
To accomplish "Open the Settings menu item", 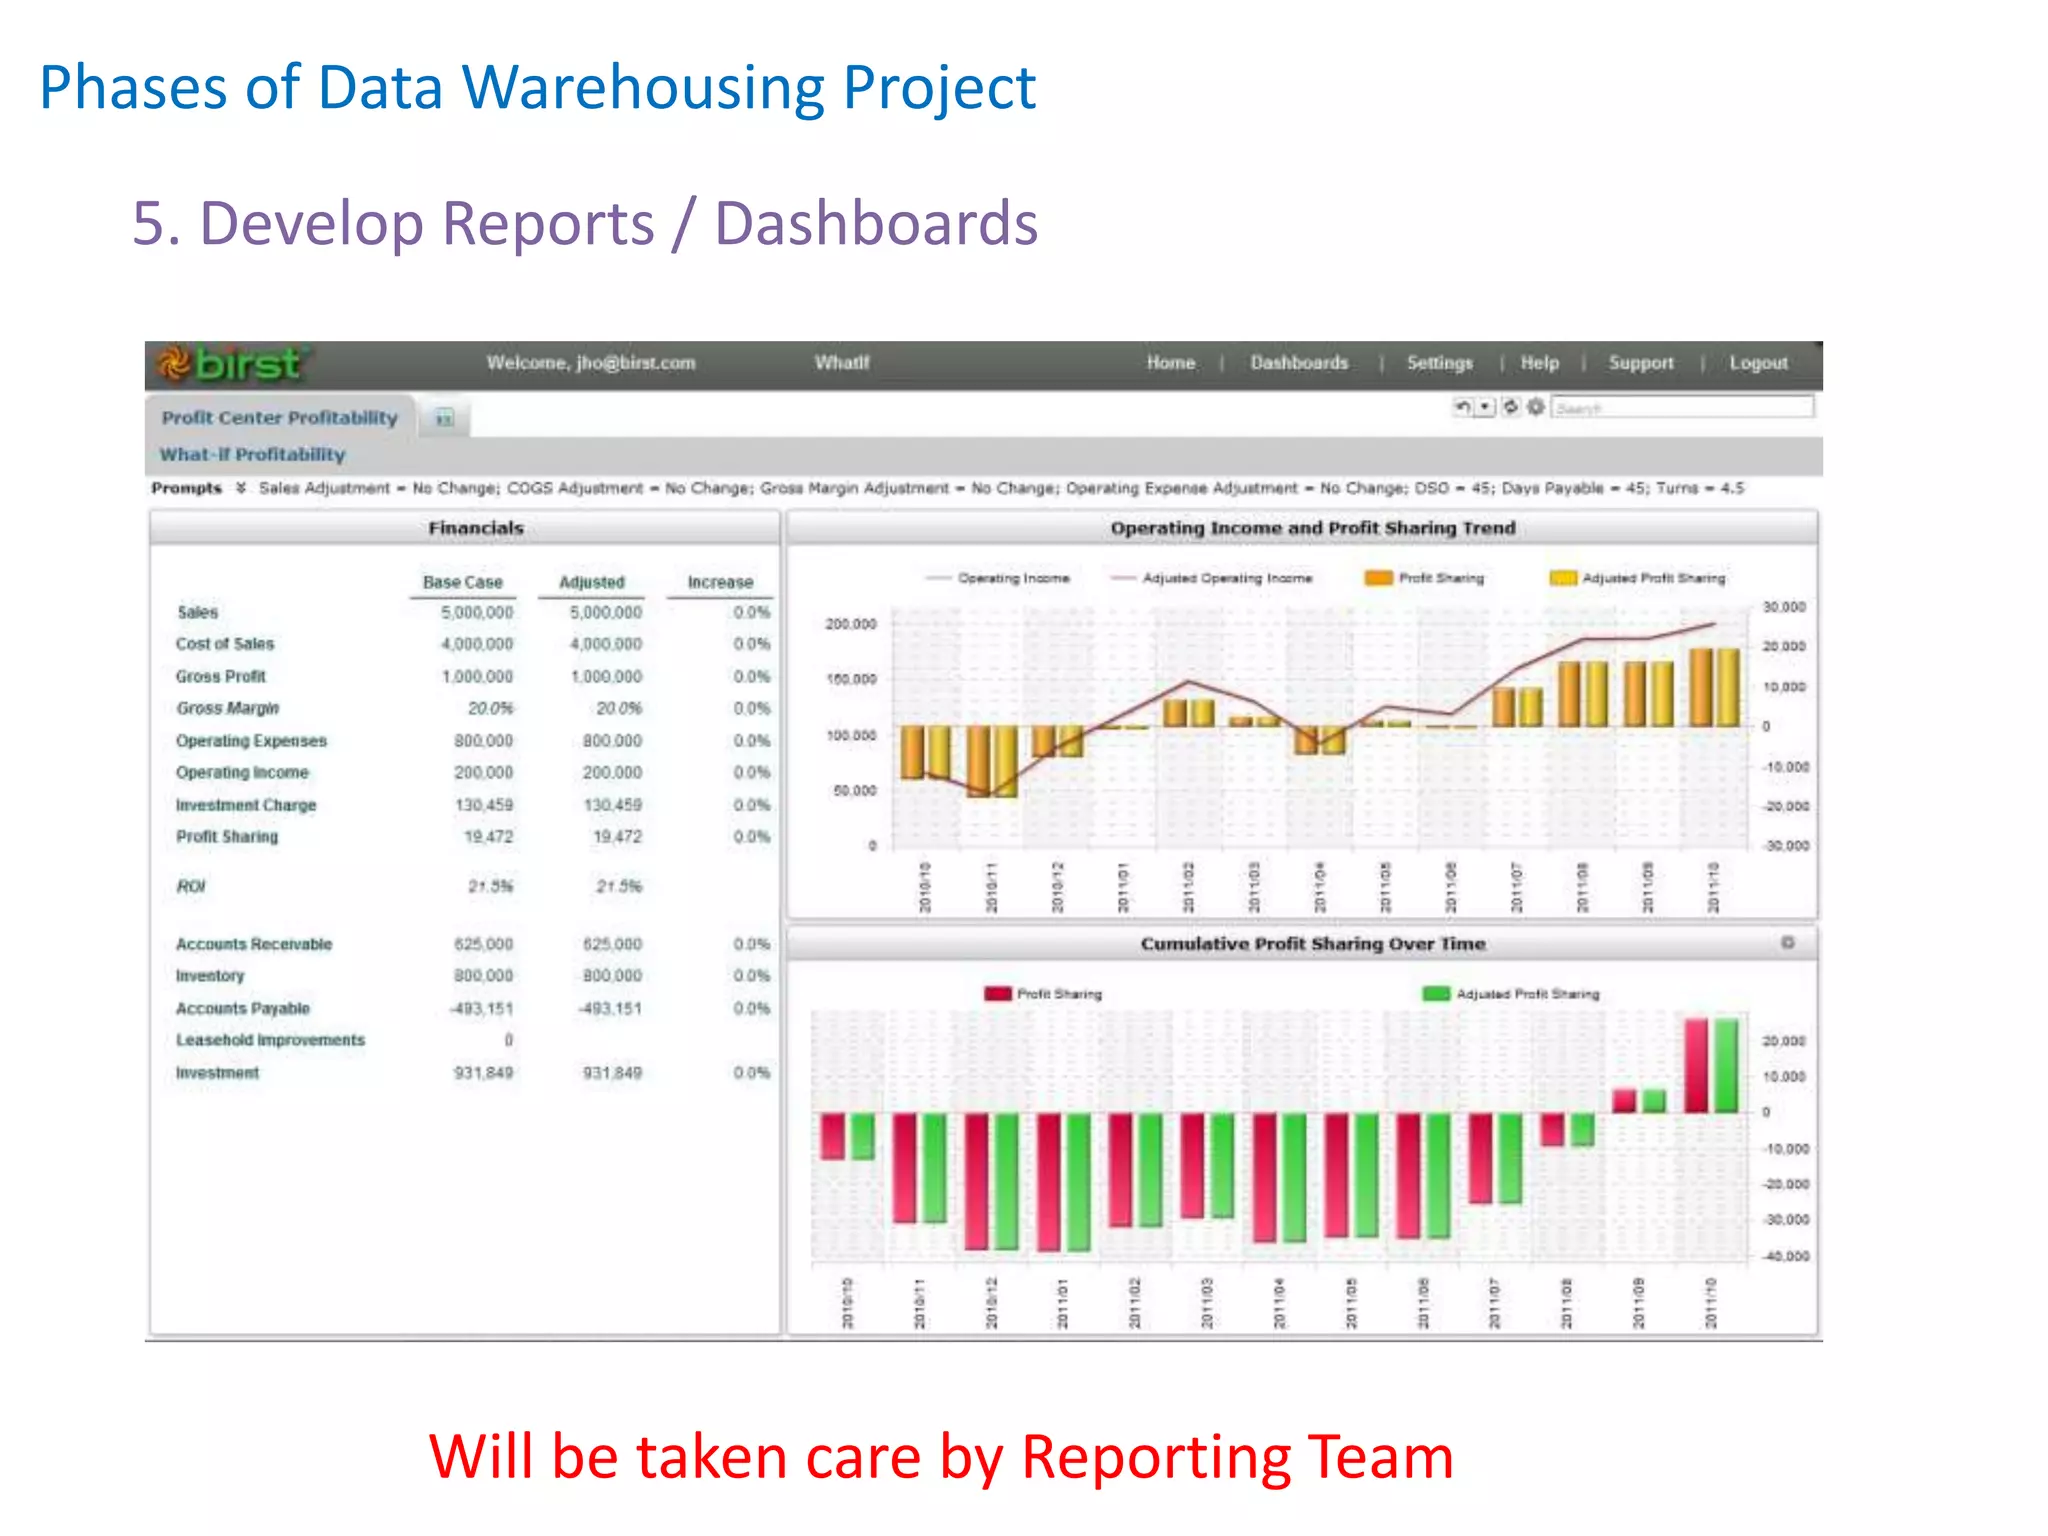I will [x=1440, y=363].
